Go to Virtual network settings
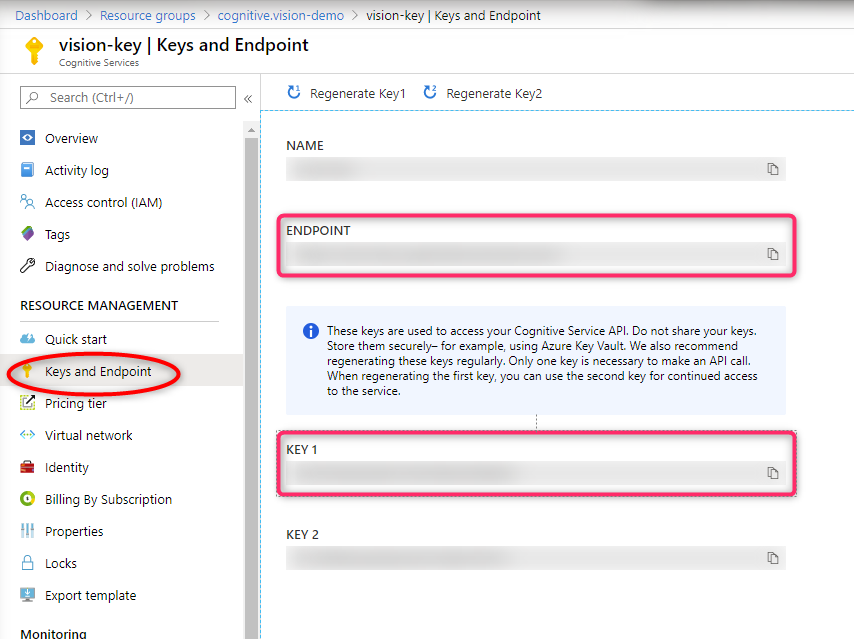Viewport: 854px width, 639px height. [89, 435]
